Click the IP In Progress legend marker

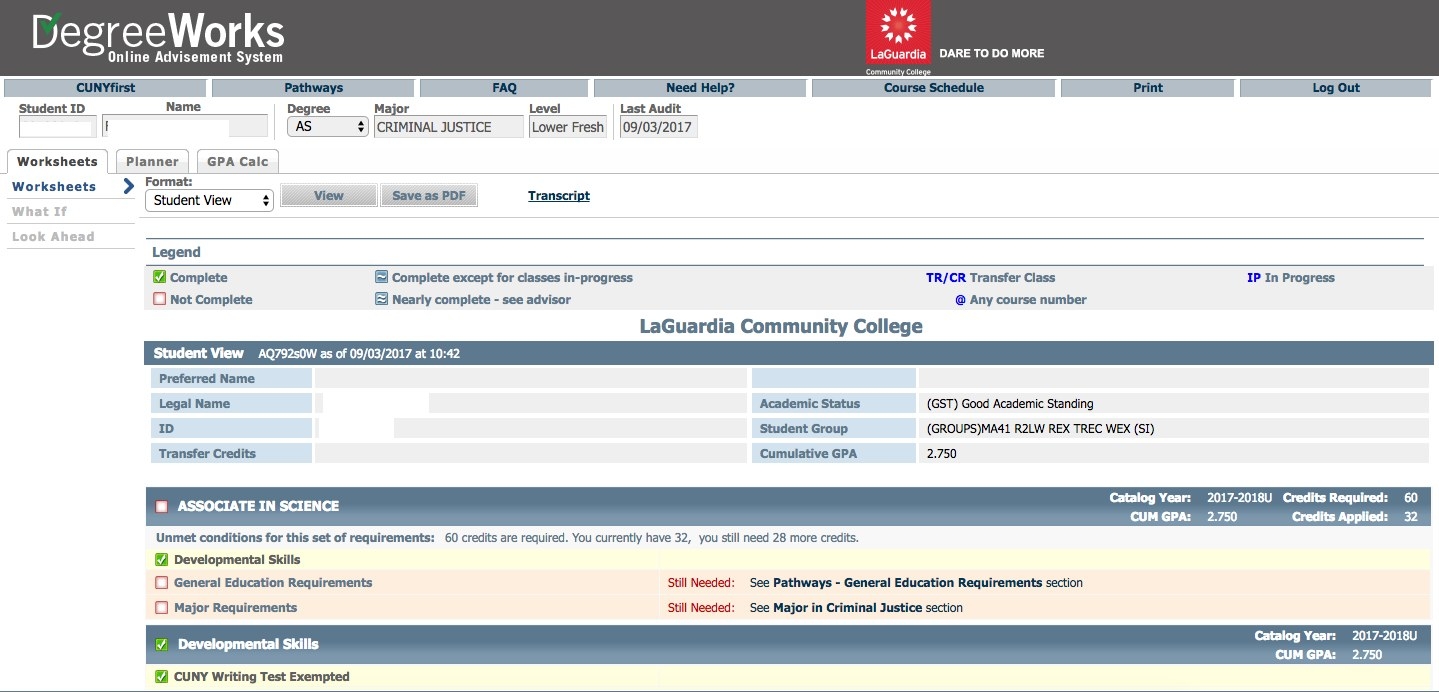[1254, 278]
